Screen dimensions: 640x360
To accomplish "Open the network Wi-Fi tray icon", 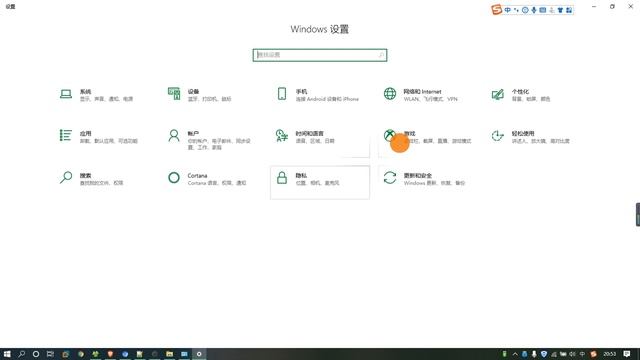I will [554, 354].
